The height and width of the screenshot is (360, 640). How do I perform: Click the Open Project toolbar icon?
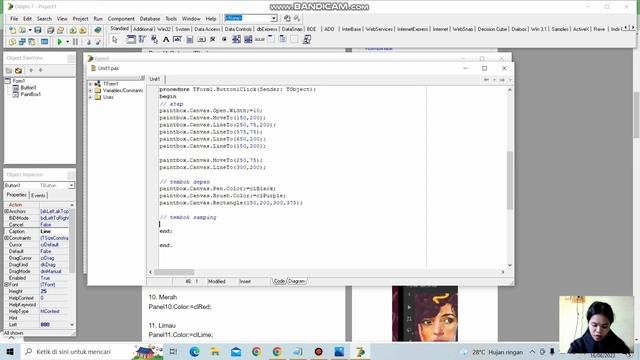(60, 30)
